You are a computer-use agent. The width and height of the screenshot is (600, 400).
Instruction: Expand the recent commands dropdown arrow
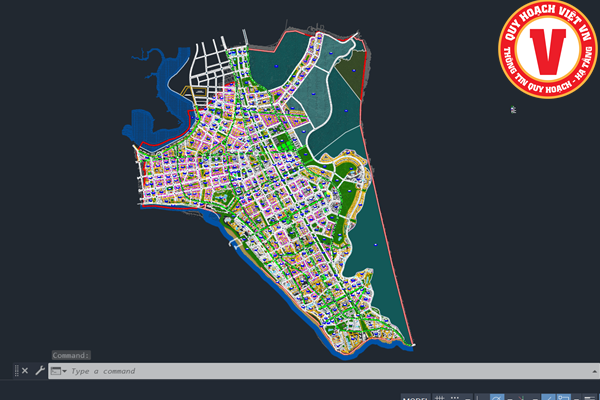pos(64,371)
